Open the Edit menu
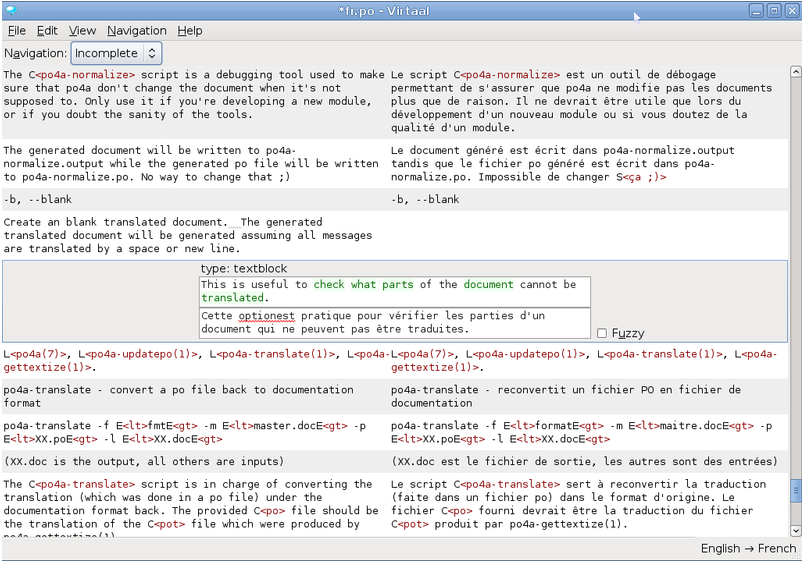This screenshot has height=561, width=802. [x=47, y=31]
